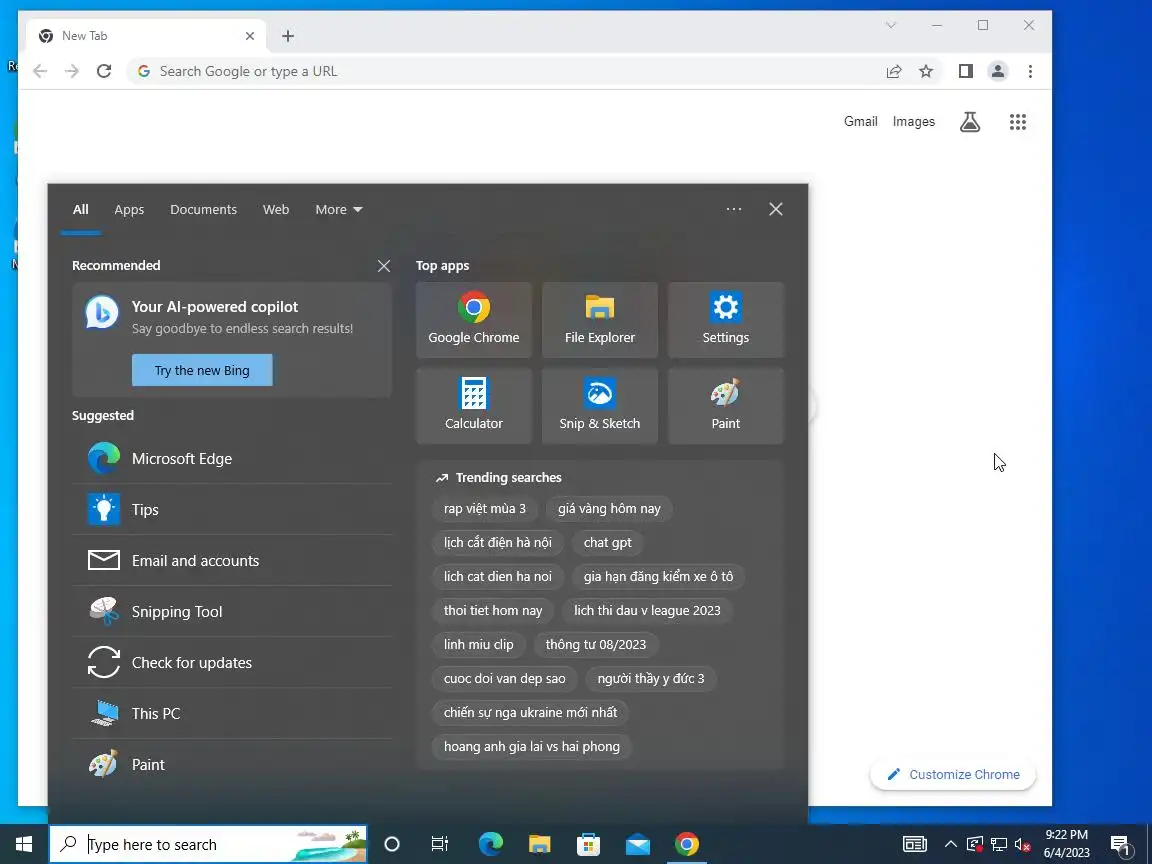Open Cortana circle on taskbar
Screen dimensions: 1152x864
[x=392, y=844]
